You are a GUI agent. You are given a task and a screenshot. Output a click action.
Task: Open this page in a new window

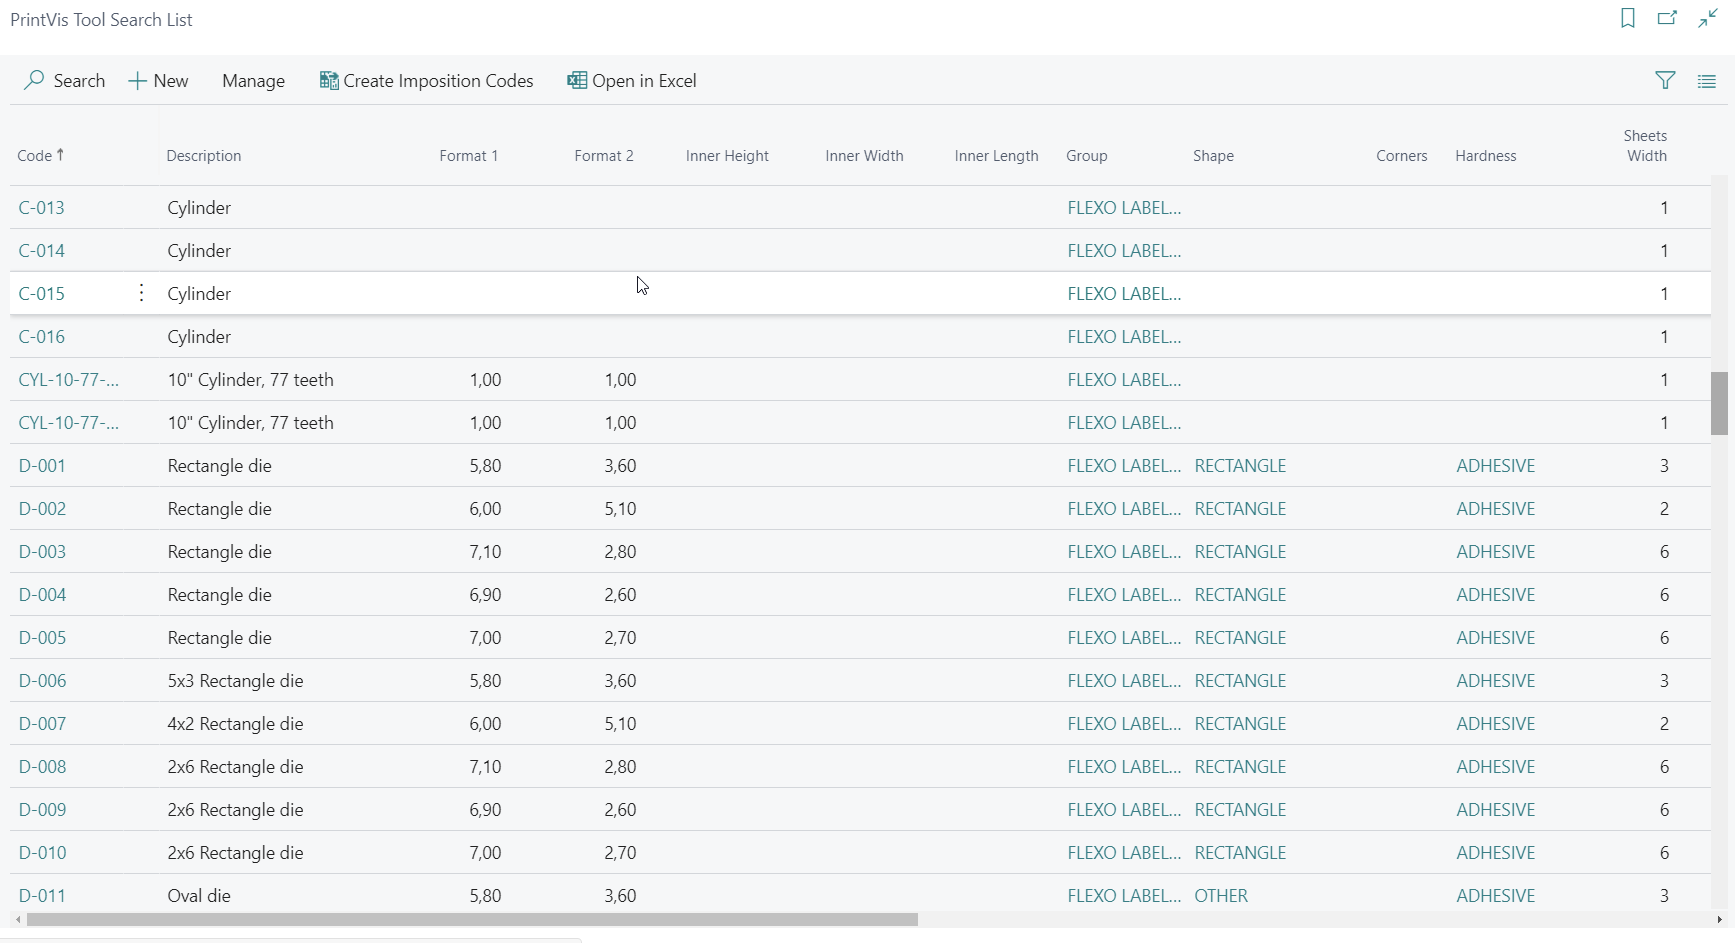(1667, 19)
